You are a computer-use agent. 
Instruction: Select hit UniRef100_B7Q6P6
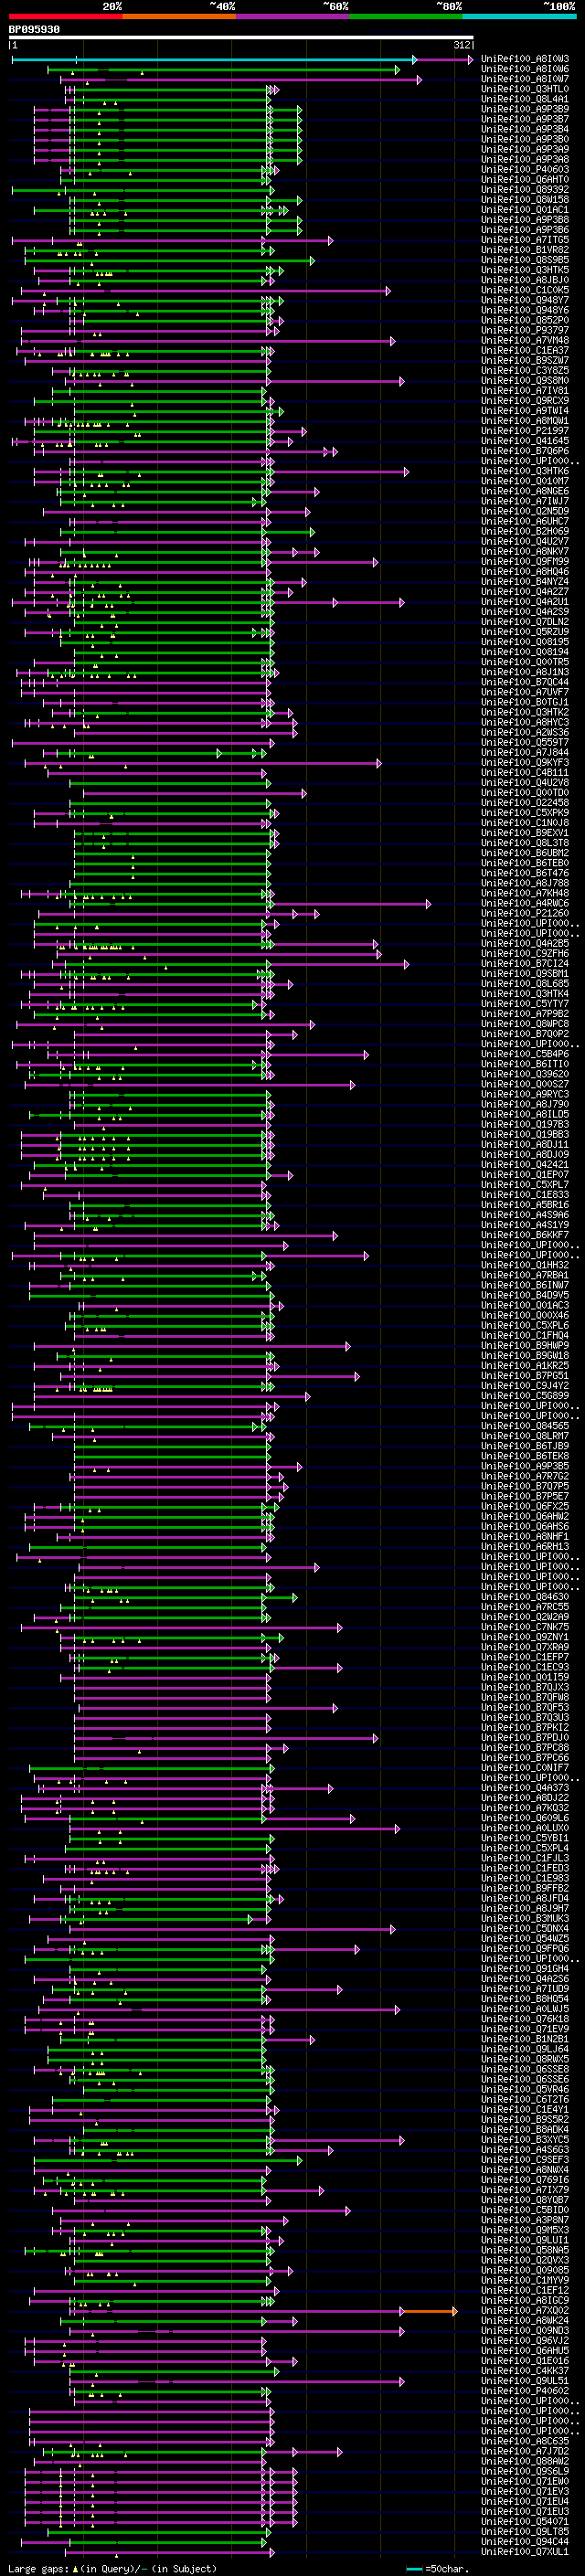[x=525, y=451]
